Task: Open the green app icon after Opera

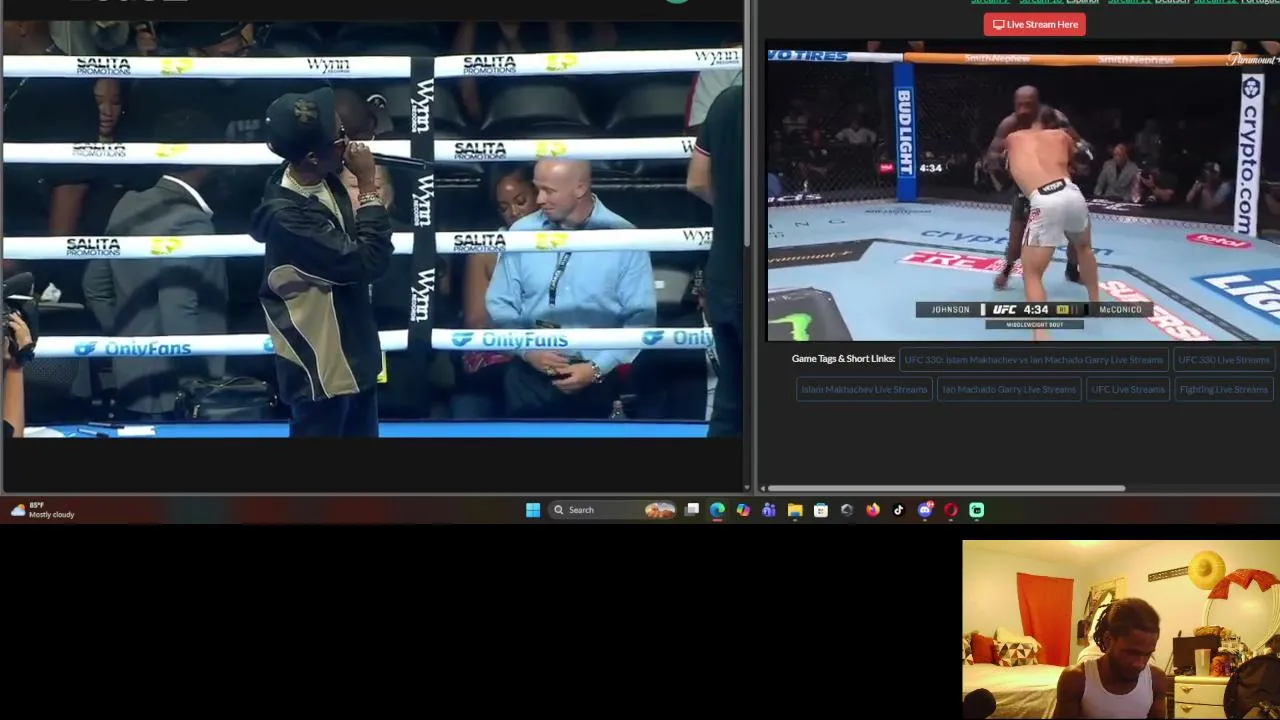Action: pos(977,510)
